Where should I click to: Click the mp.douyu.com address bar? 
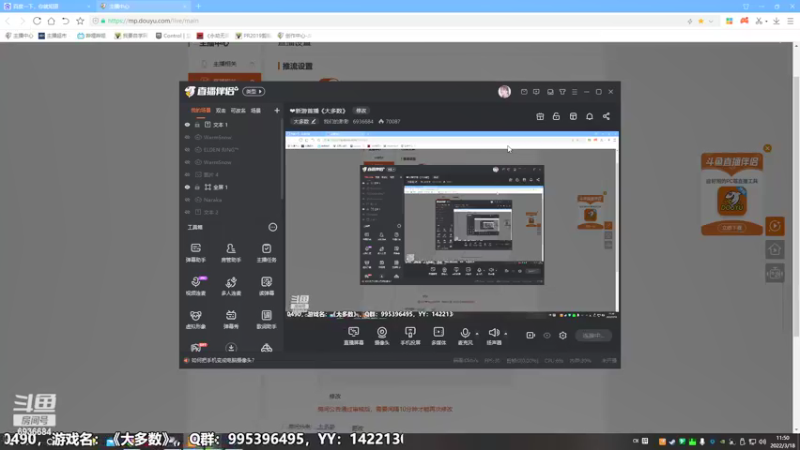coord(388,21)
